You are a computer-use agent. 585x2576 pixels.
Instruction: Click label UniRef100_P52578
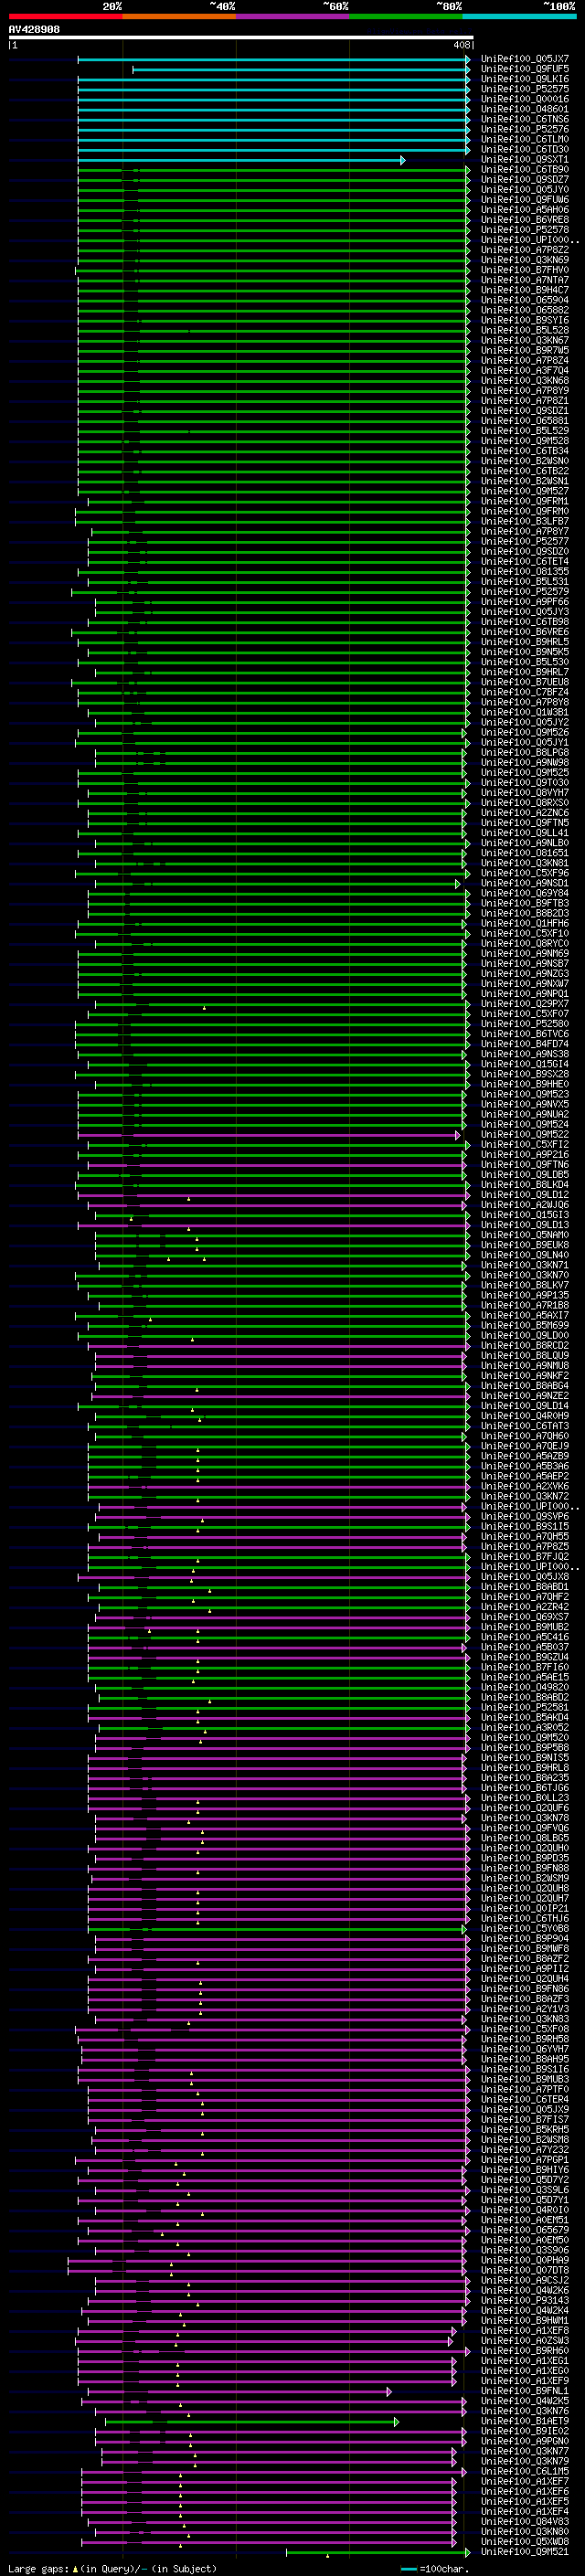tap(525, 230)
